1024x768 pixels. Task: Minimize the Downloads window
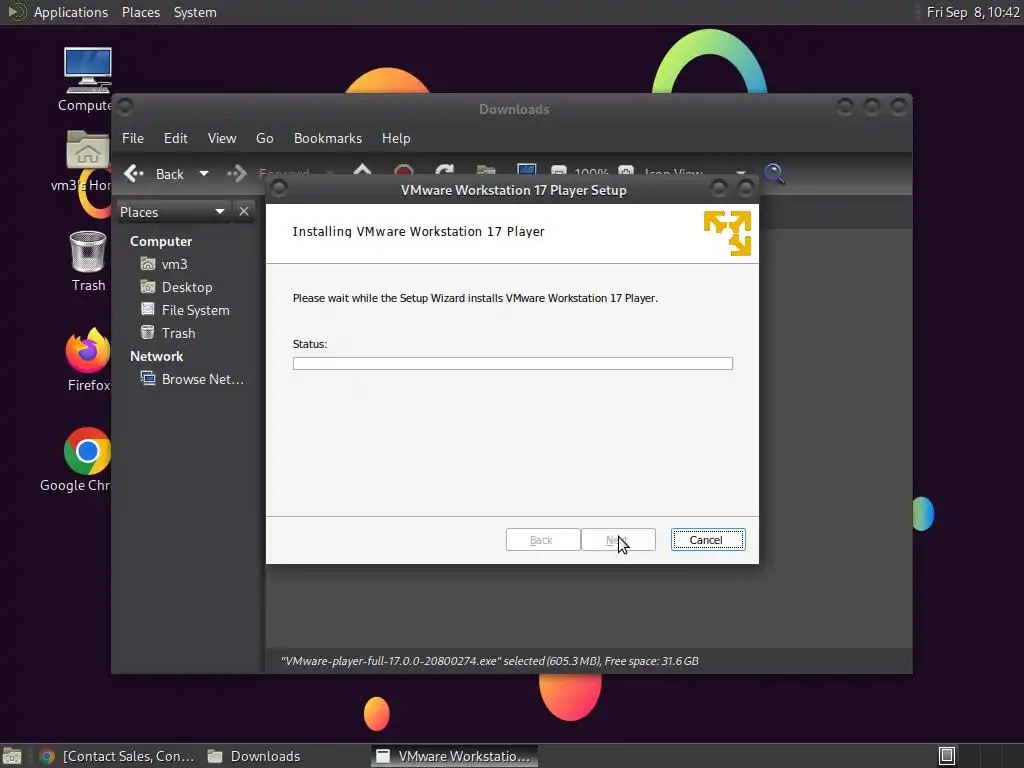(845, 106)
